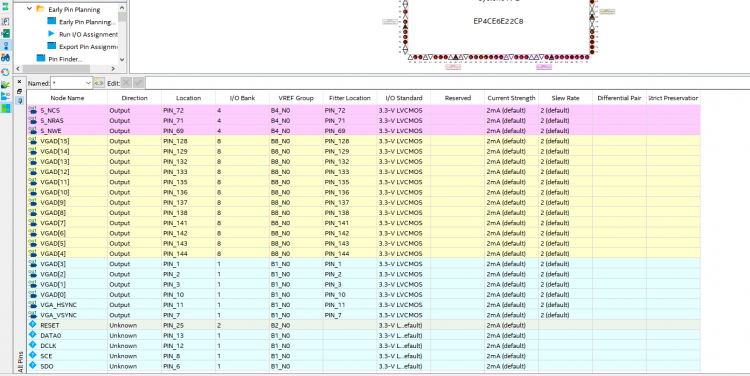Click the All Pins vertical tab label
Screen dimensions: 750x376
20,362
